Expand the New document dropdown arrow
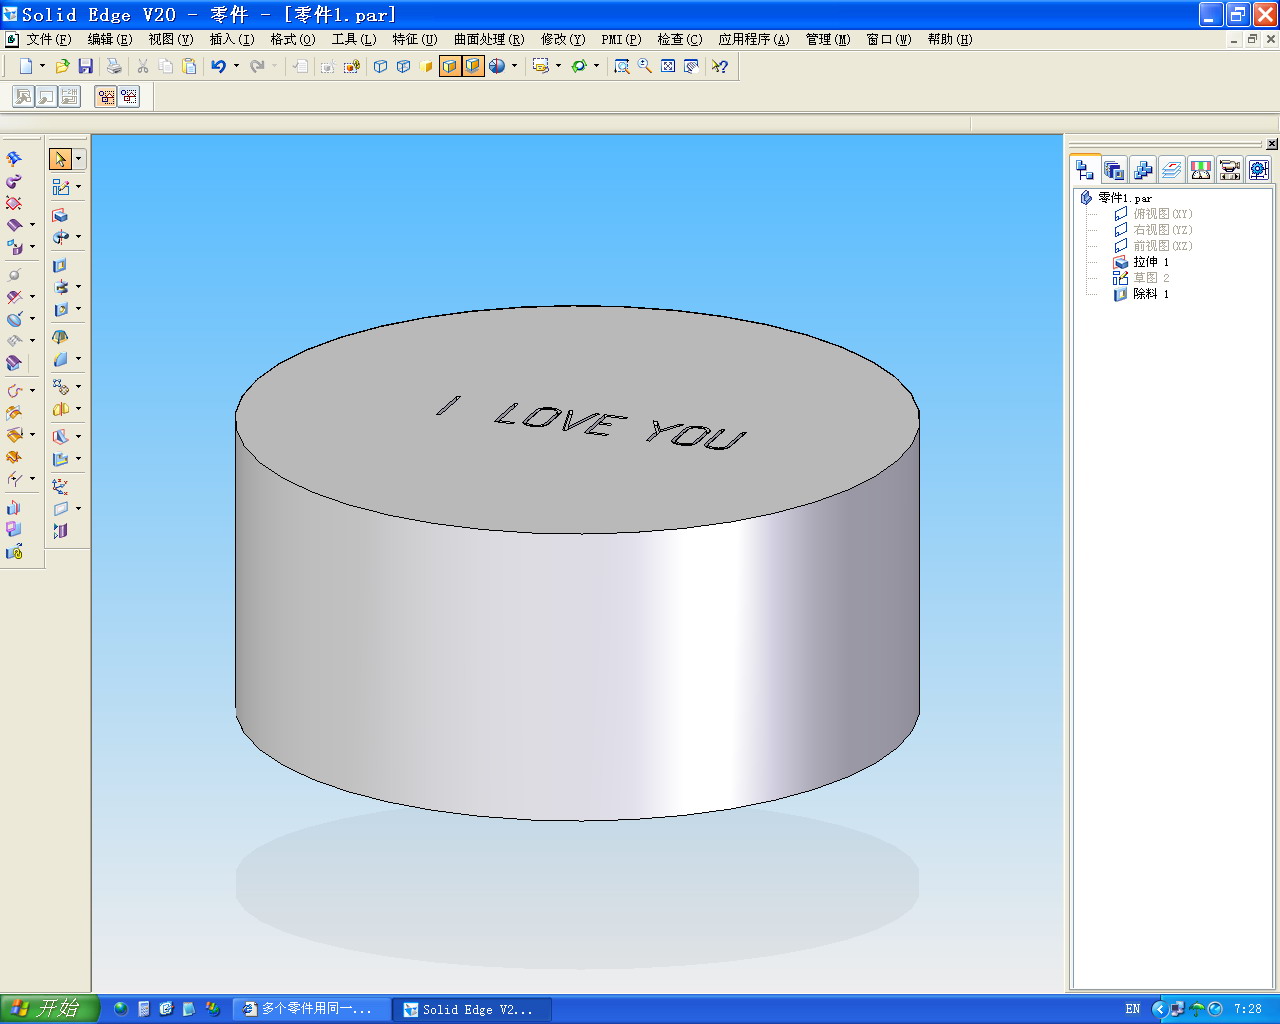 (x=42, y=66)
